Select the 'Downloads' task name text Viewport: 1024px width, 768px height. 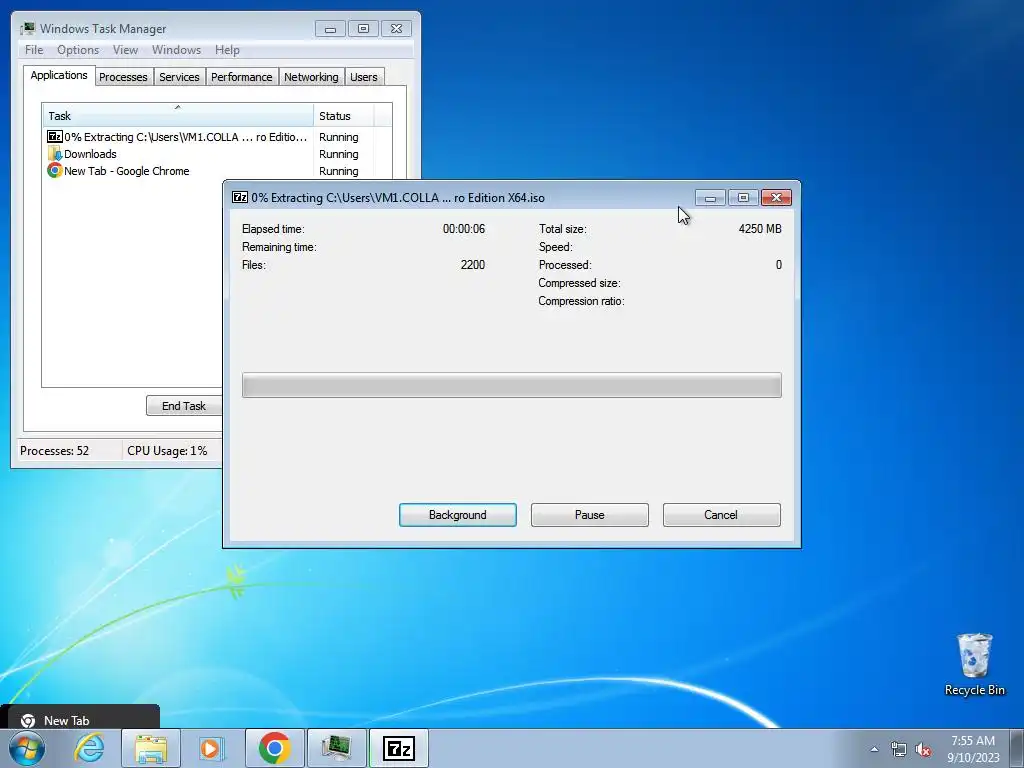click(90, 154)
